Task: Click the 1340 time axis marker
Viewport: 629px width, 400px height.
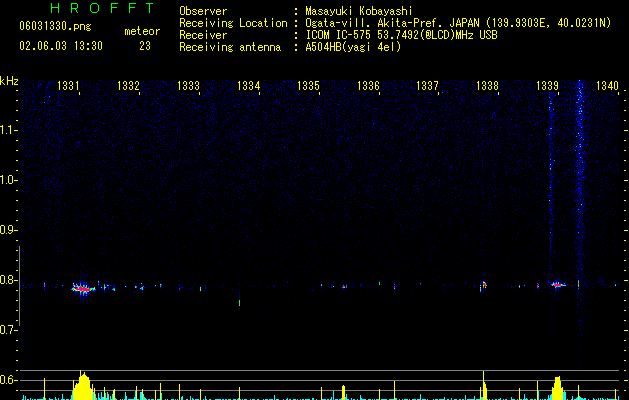Action: 607,85
